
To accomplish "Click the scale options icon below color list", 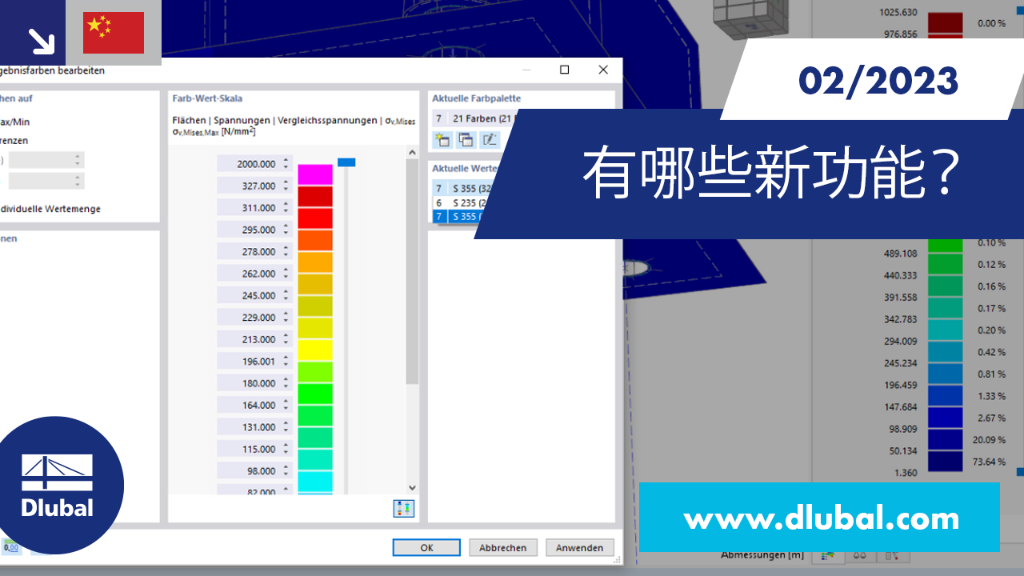I will [404, 509].
